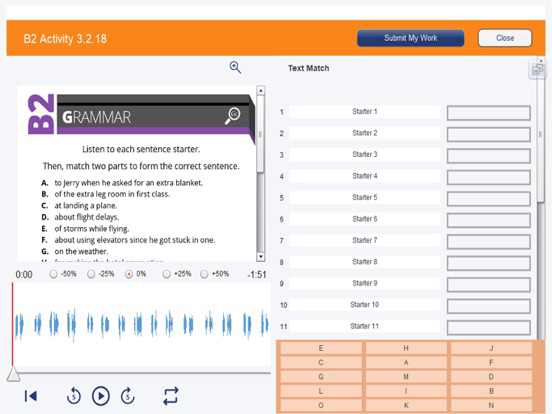Image resolution: width=552 pixels, height=414 pixels.
Task: Click inside the audio waveform display
Action: coord(142,324)
